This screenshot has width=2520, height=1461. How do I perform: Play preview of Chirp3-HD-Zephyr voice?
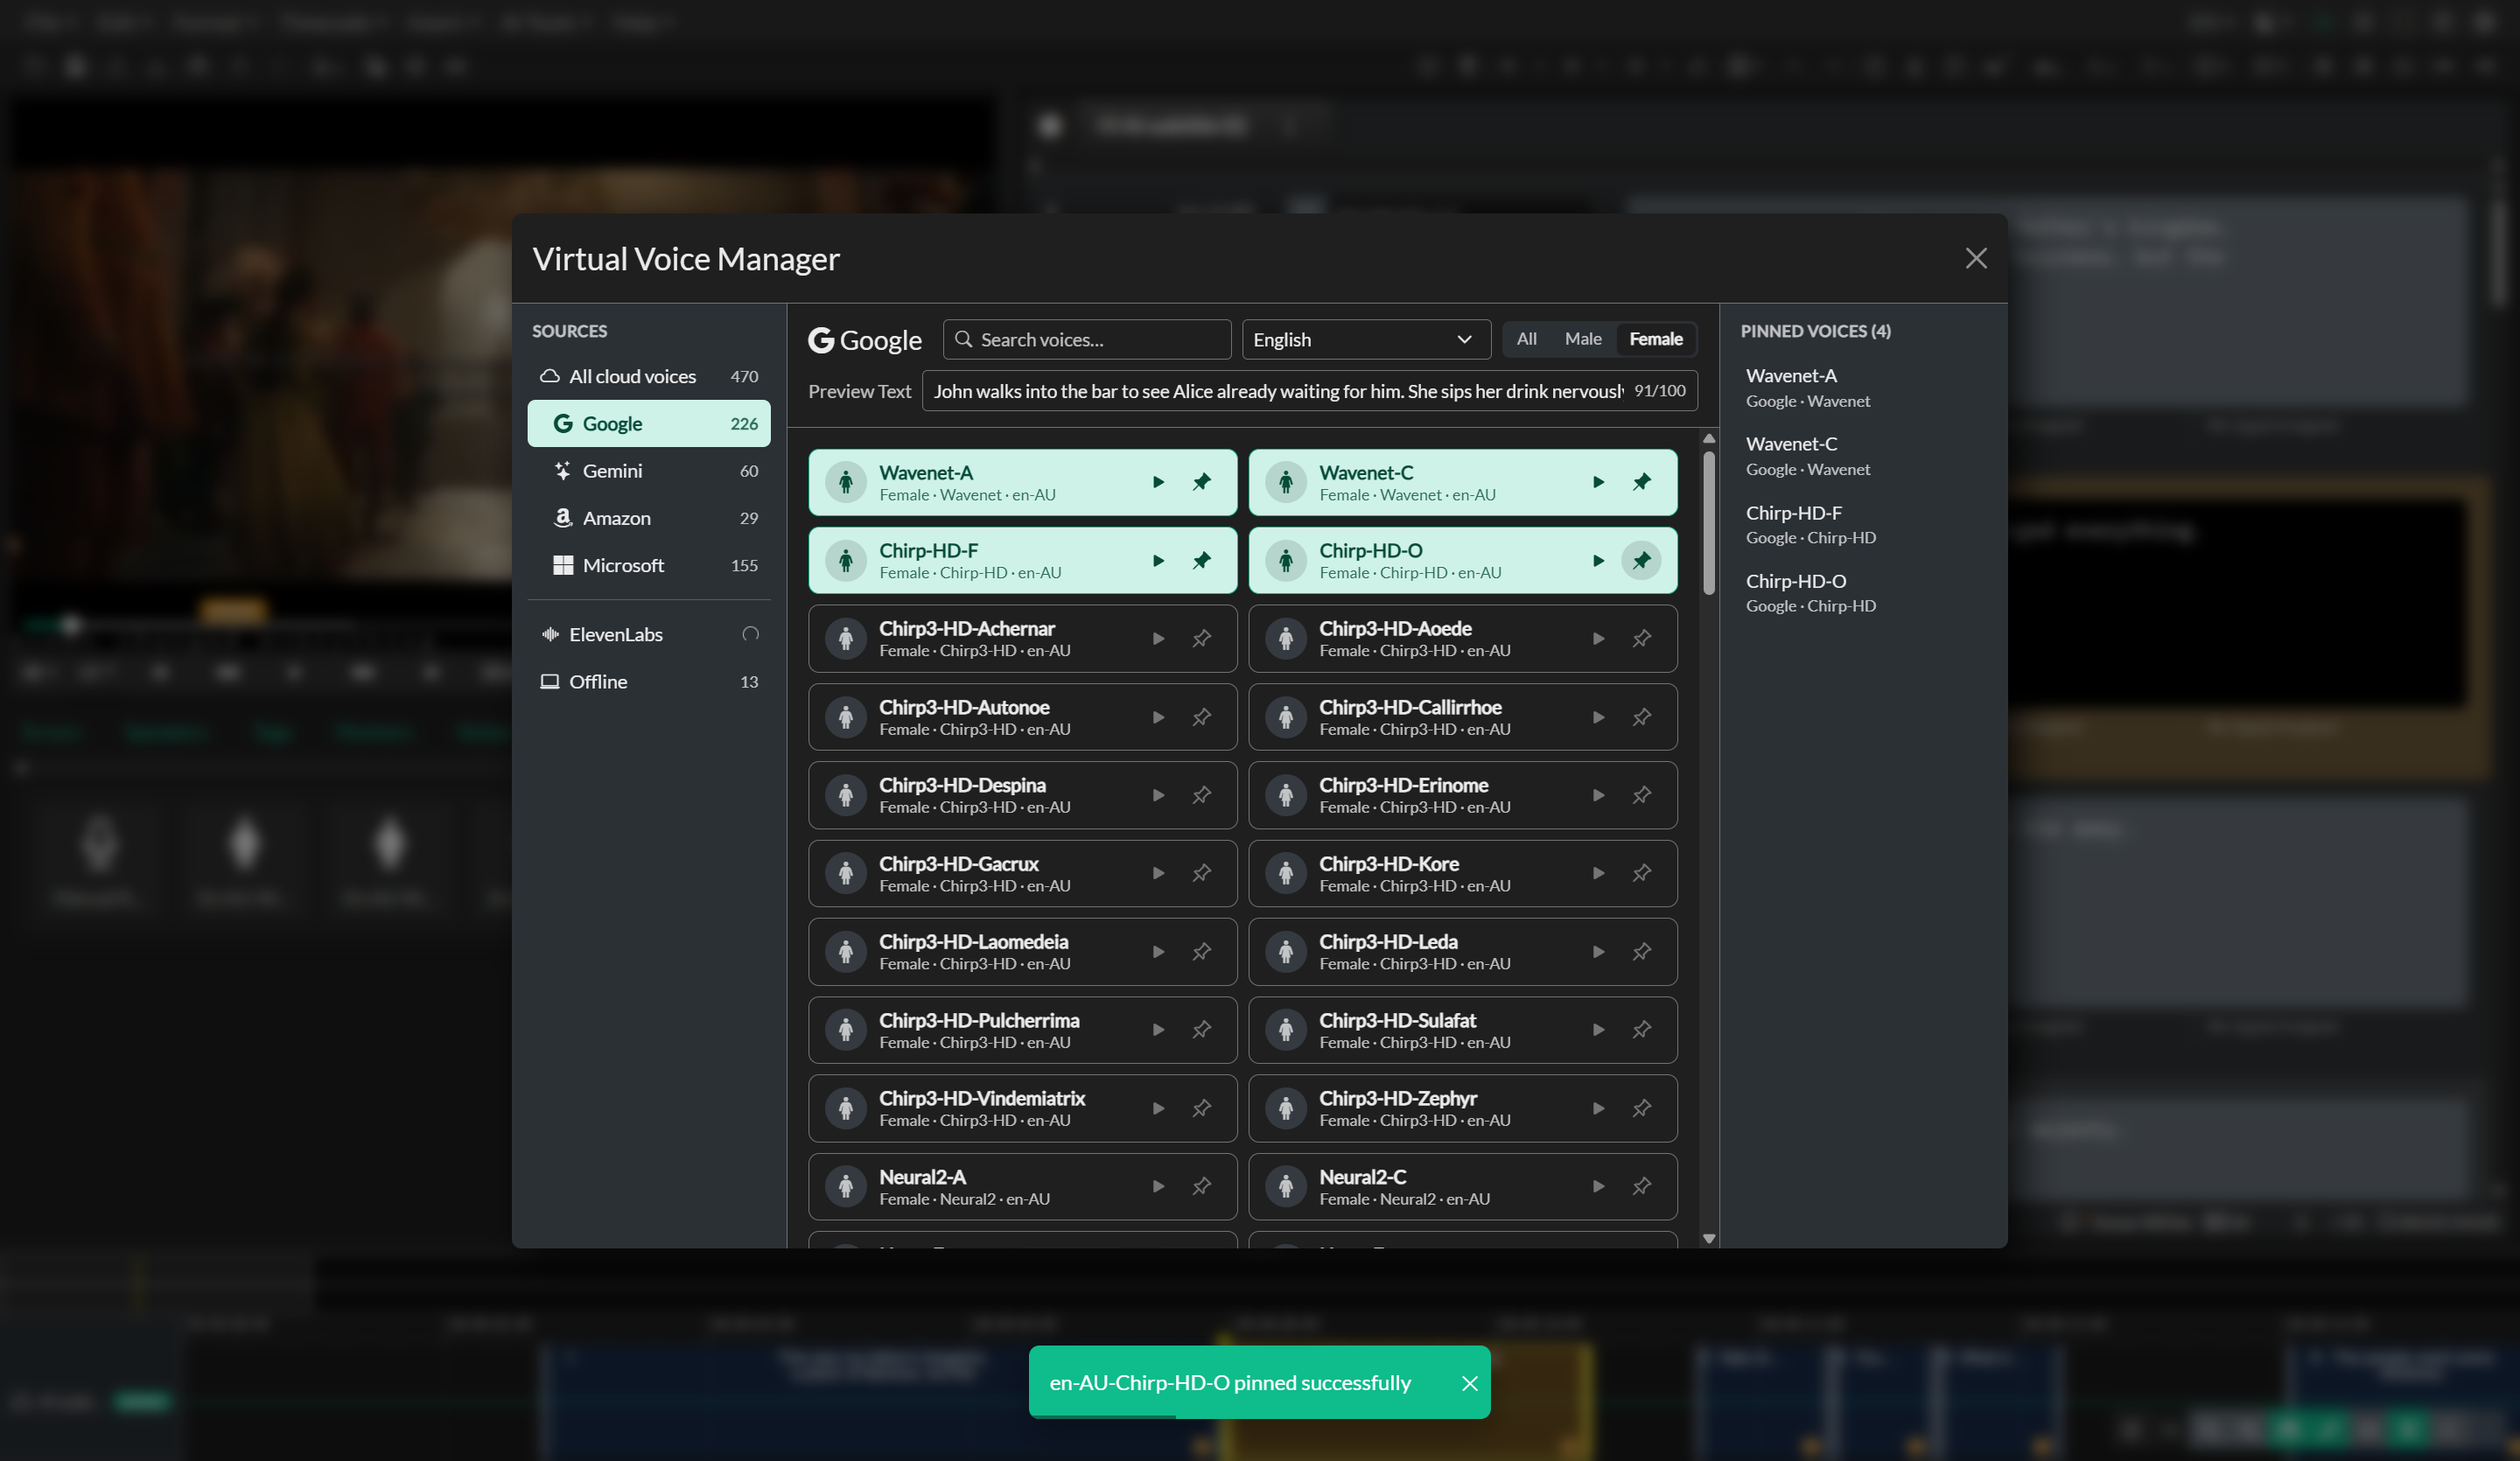pyautogui.click(x=1598, y=1108)
